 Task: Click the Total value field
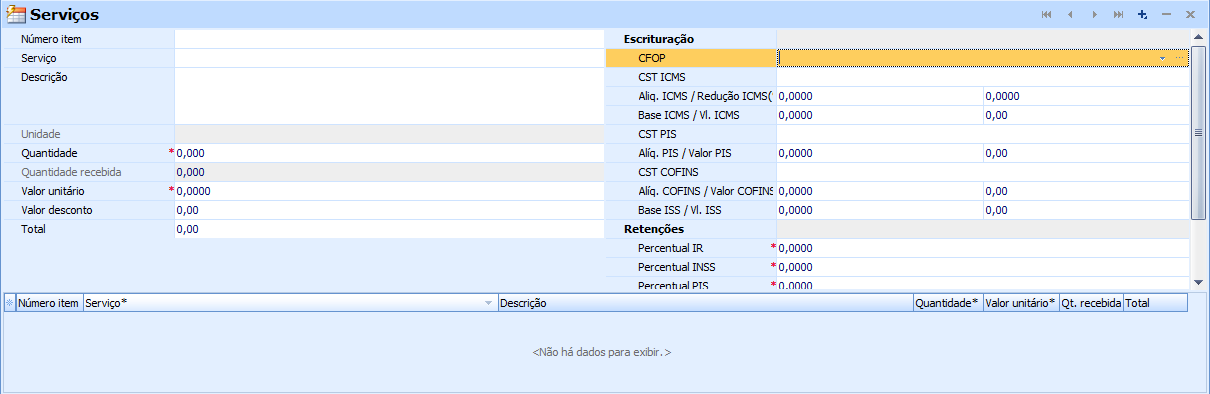(x=389, y=229)
